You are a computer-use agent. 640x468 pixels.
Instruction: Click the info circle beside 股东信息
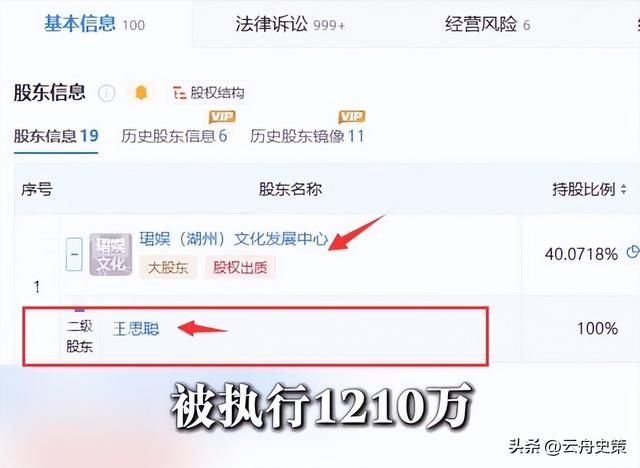point(106,93)
